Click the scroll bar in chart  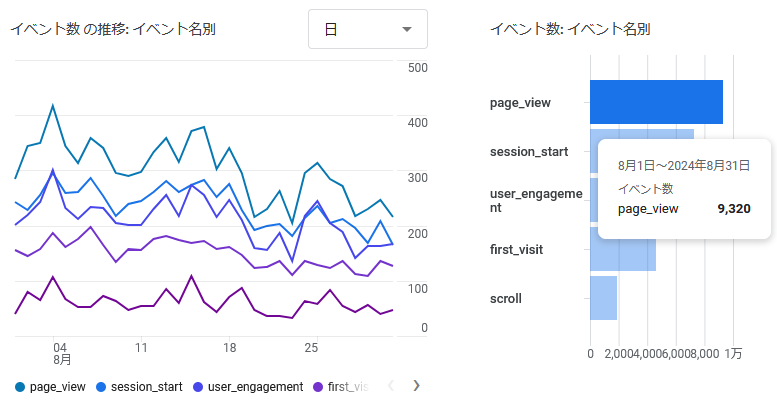(x=604, y=298)
